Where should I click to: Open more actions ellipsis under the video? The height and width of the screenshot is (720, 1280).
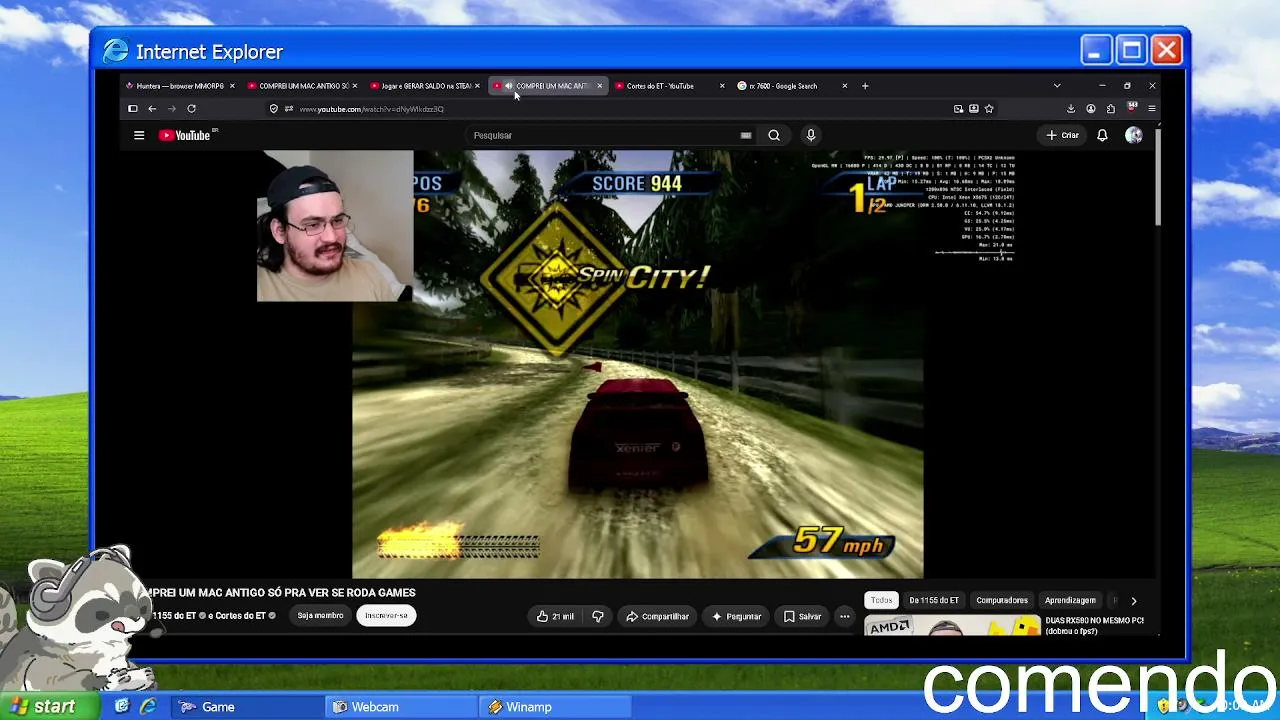(x=845, y=616)
